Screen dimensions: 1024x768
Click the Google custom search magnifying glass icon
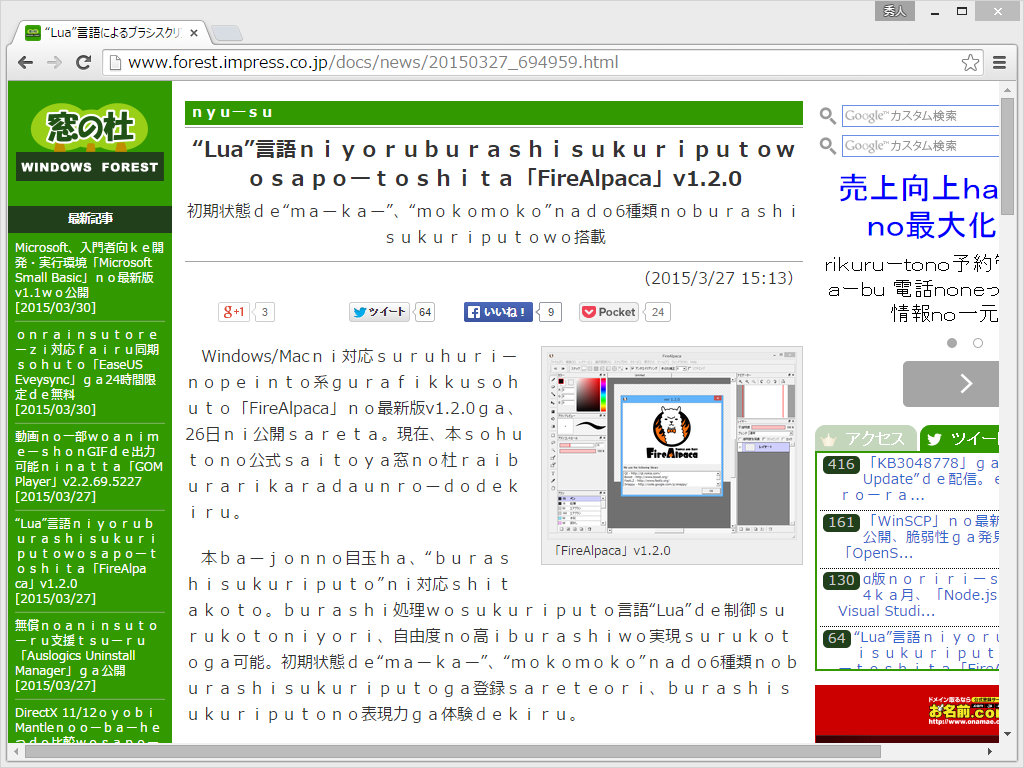coord(826,116)
